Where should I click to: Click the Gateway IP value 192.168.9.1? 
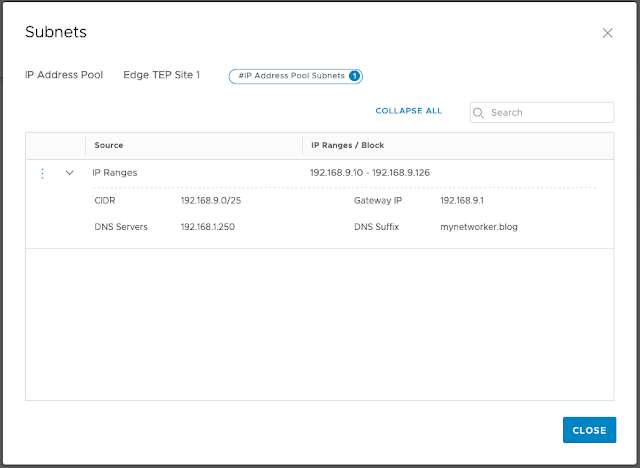pyautogui.click(x=461, y=201)
